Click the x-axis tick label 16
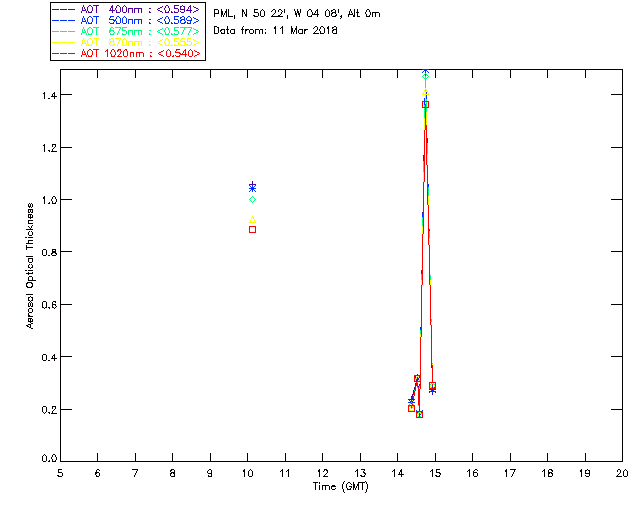Screen dimensions: 640x512 pos(472,473)
